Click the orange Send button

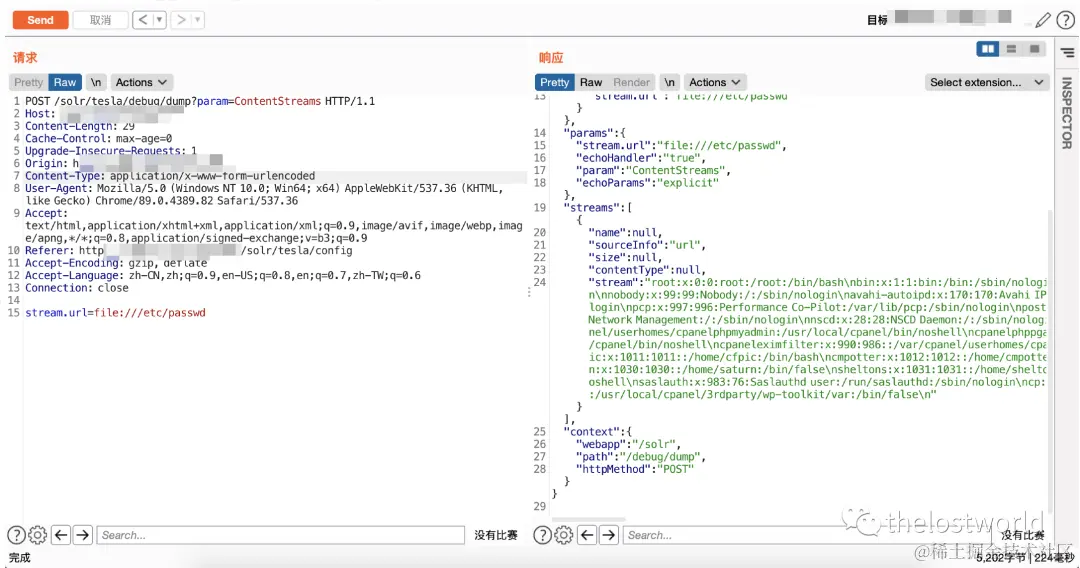(x=40, y=20)
